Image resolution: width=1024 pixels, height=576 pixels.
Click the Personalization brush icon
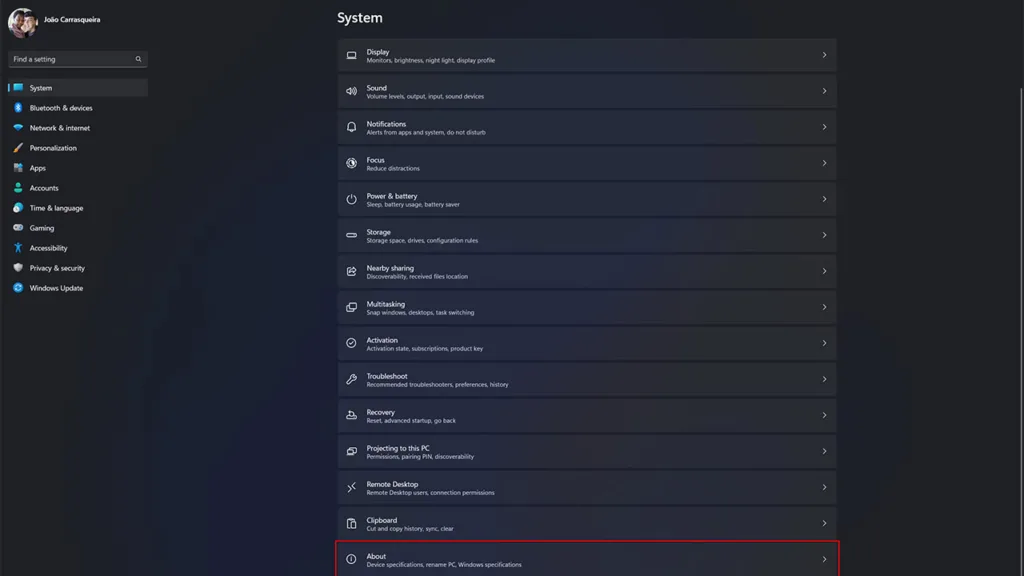tap(18, 148)
